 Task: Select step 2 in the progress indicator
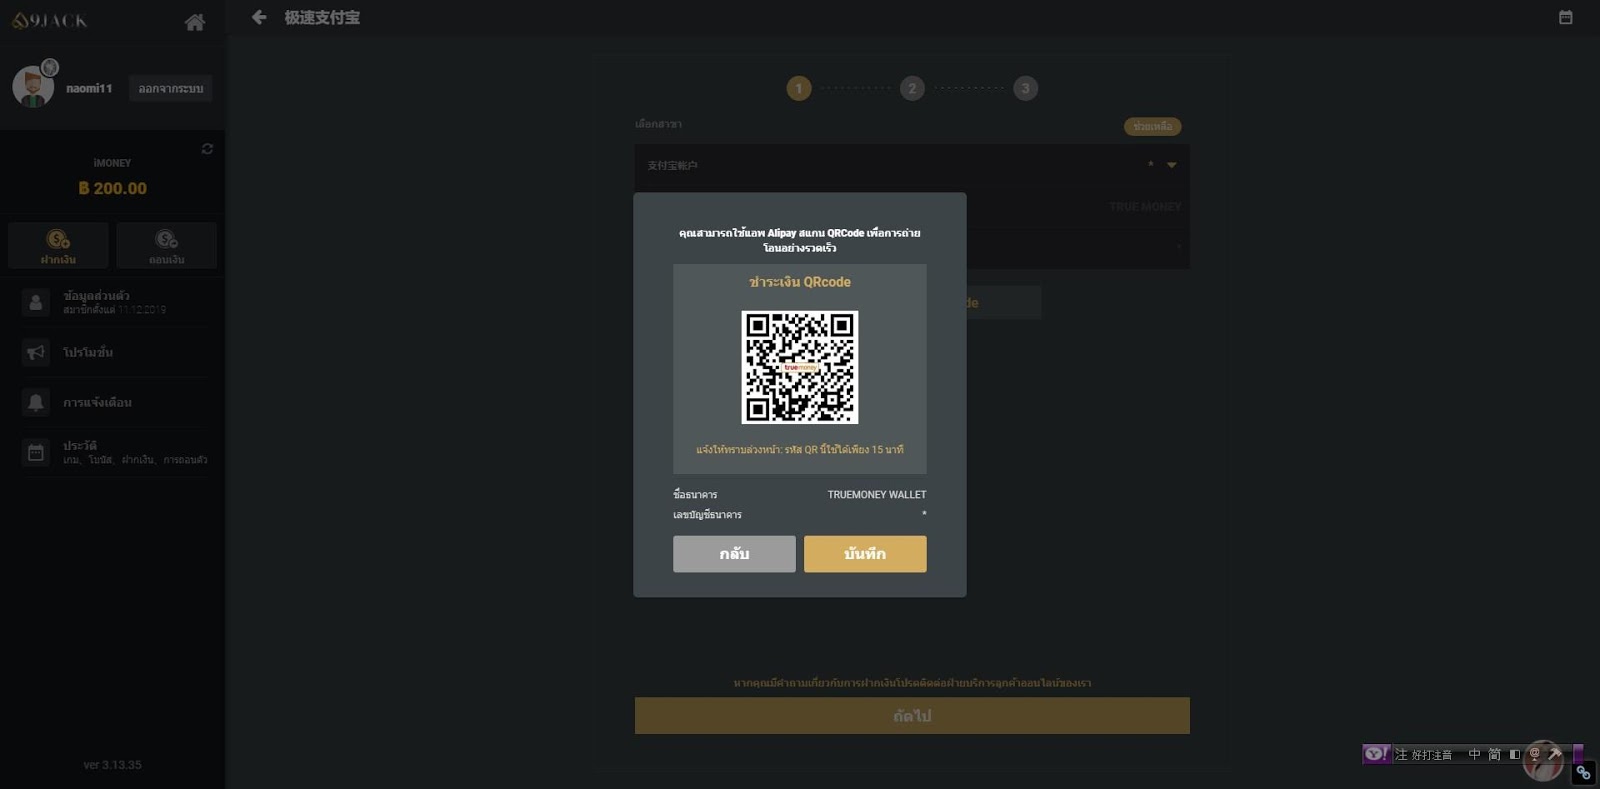[912, 89]
